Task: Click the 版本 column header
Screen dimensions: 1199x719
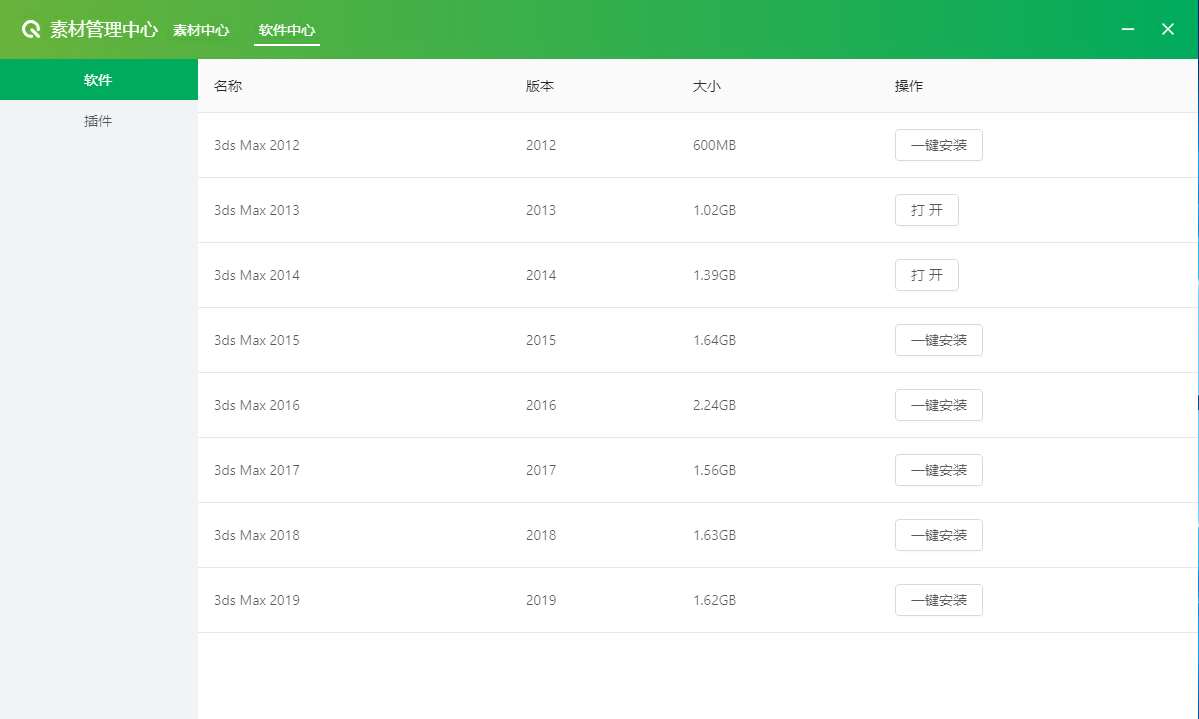Action: [540, 86]
